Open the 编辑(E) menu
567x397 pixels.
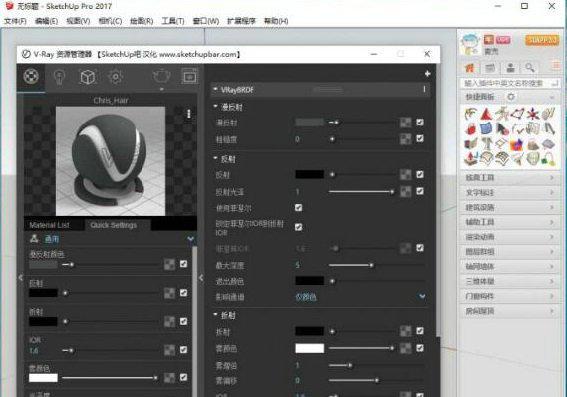pyautogui.click(x=46, y=21)
